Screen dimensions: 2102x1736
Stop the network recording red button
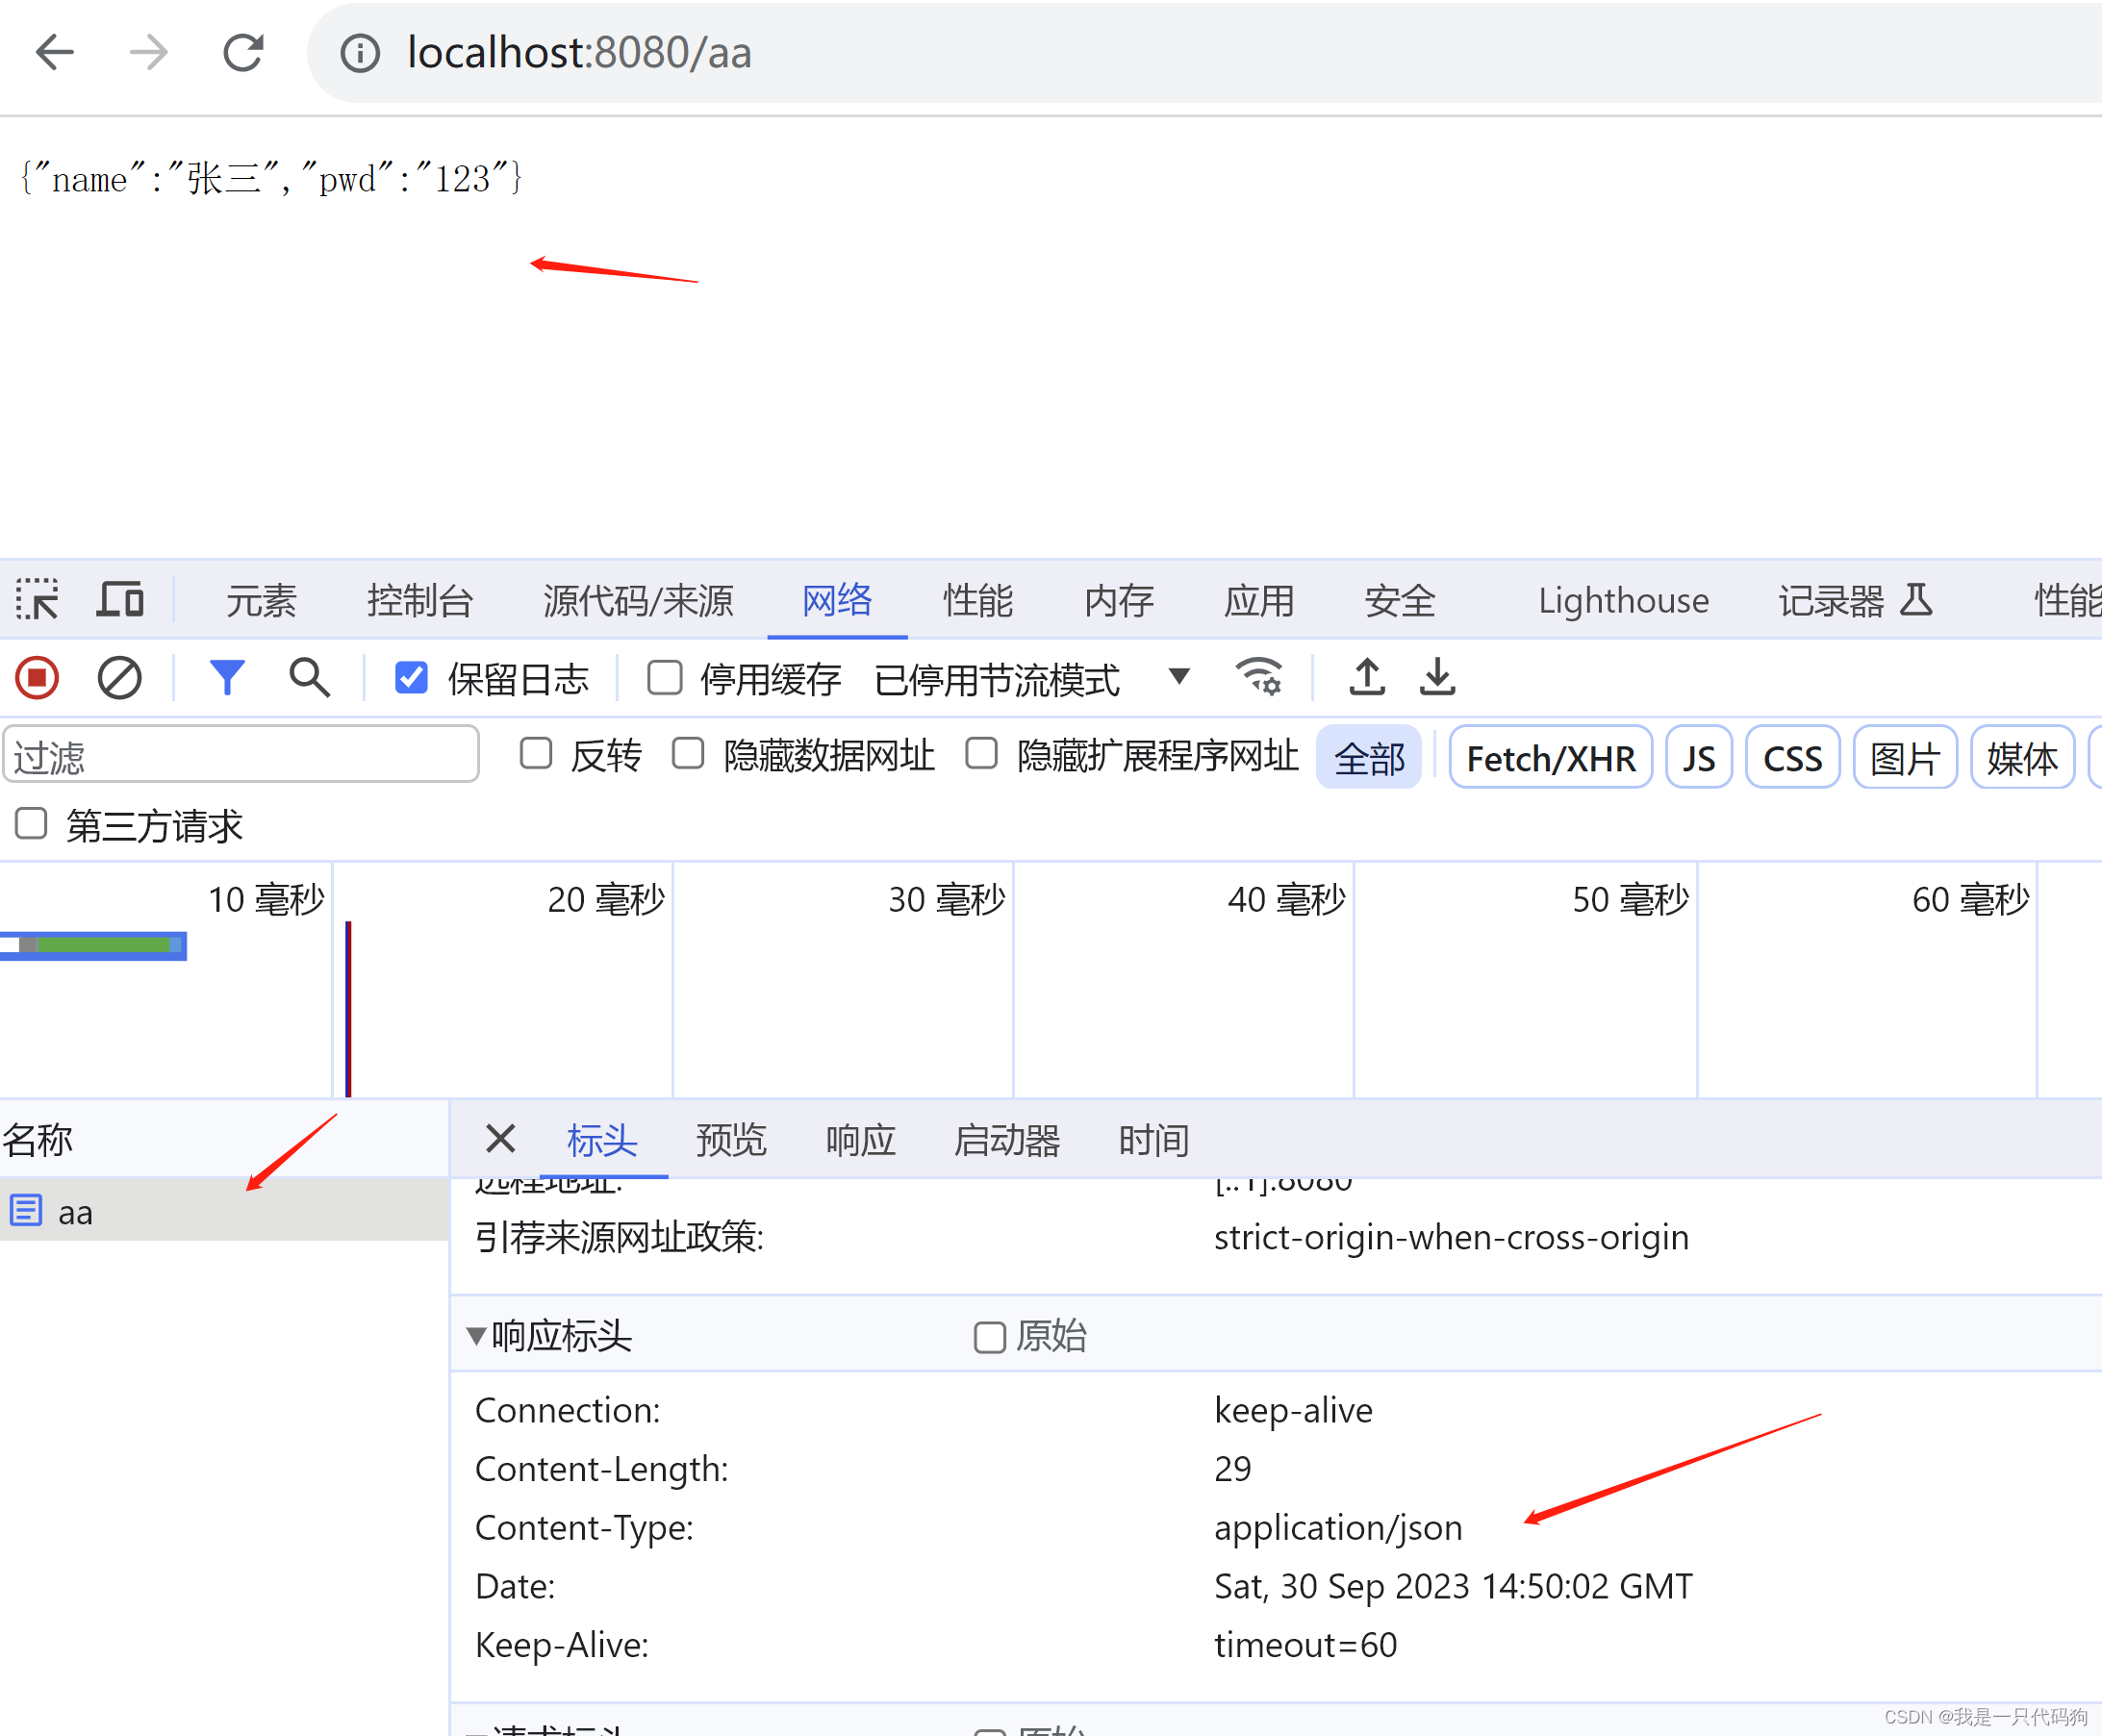(x=36, y=678)
